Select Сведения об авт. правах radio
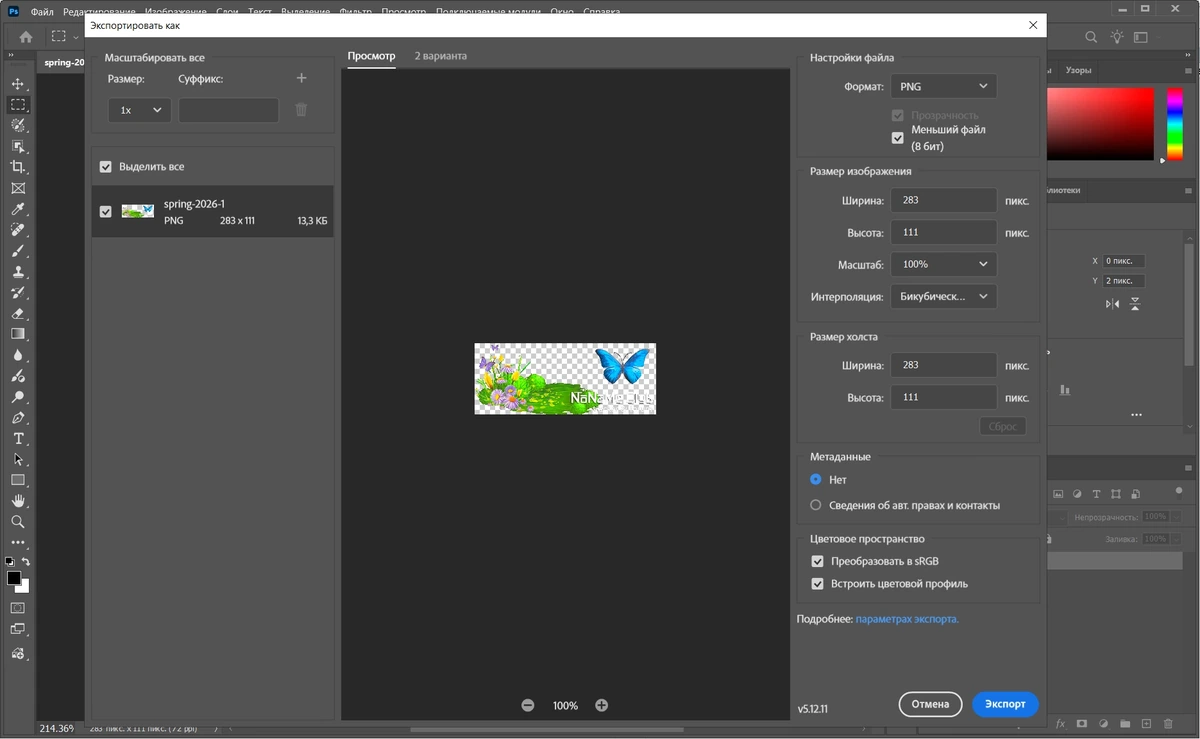Screen dimensions: 1200x739 click(x=816, y=505)
